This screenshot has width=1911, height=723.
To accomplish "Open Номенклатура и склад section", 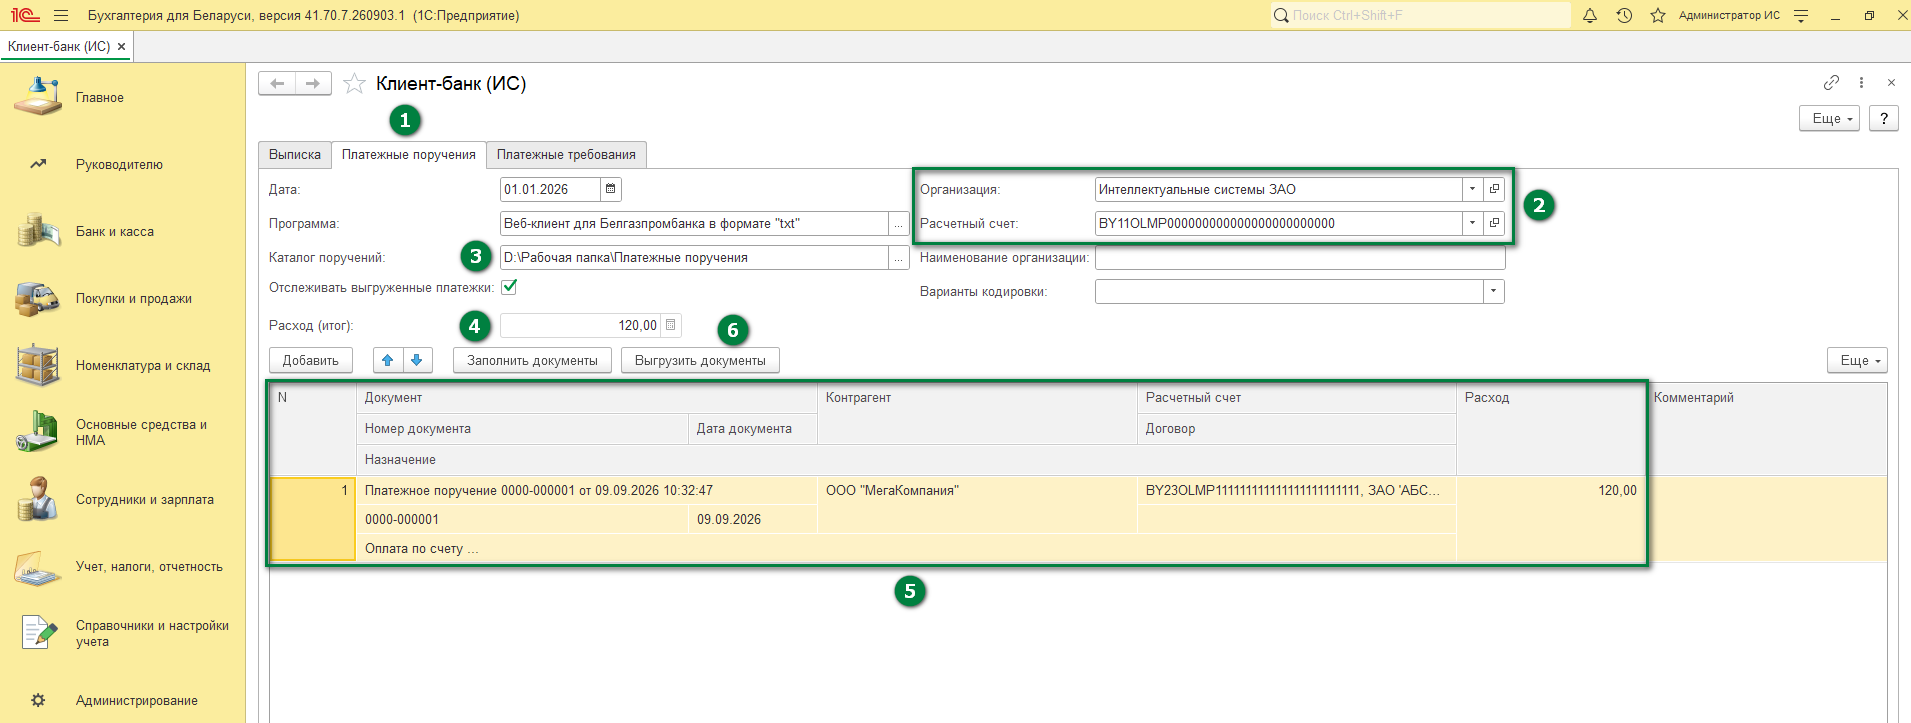I will pyautogui.click(x=122, y=365).
